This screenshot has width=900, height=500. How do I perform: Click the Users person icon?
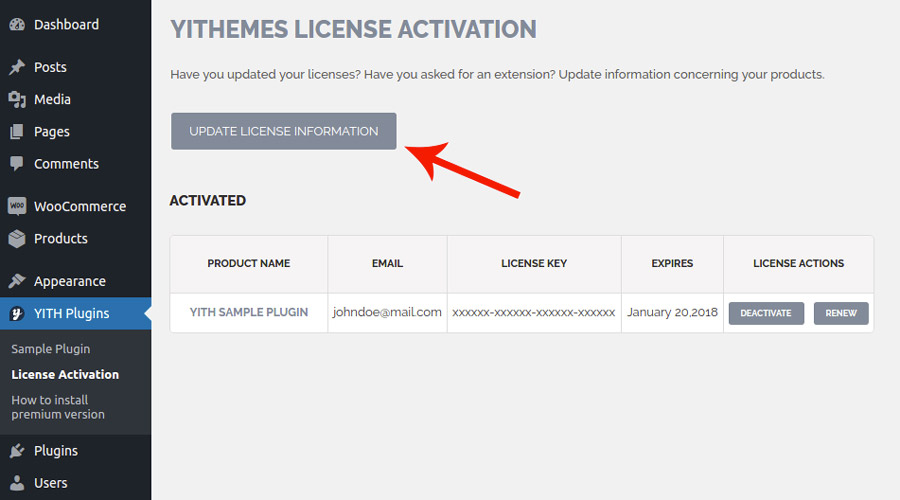(17, 483)
